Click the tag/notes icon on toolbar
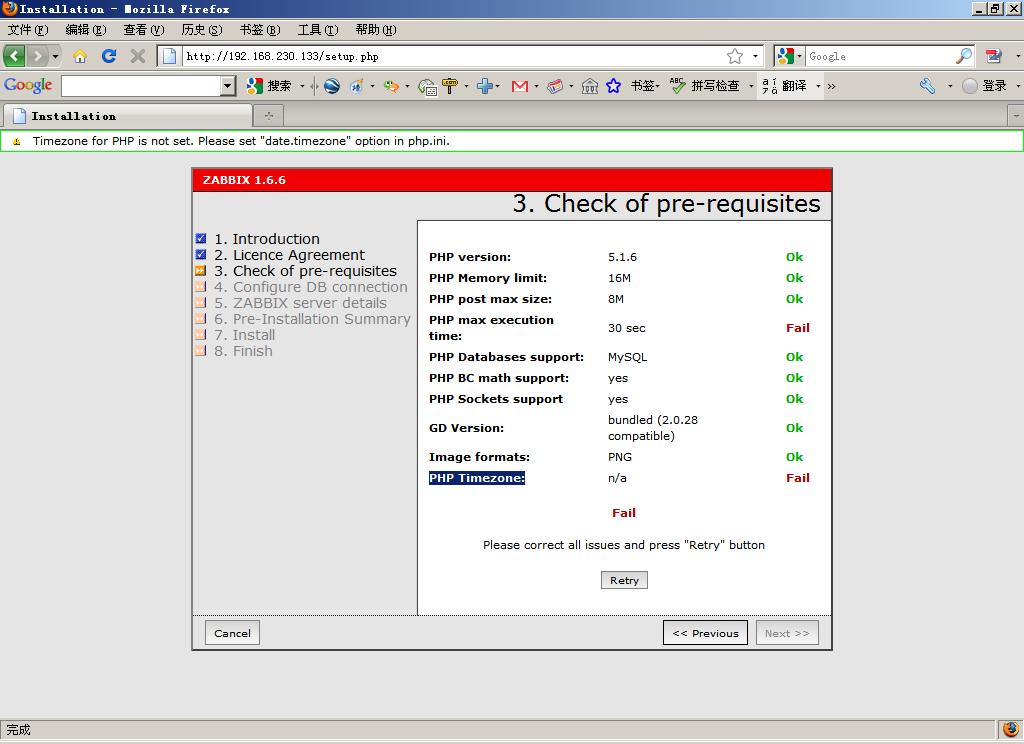 point(555,86)
